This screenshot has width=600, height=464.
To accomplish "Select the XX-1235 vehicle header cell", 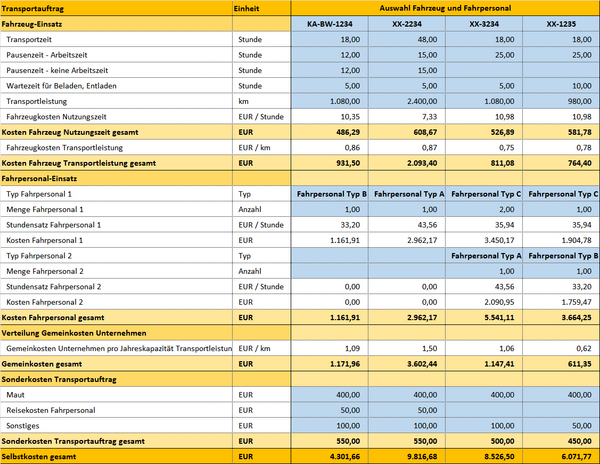I will (561, 24).
